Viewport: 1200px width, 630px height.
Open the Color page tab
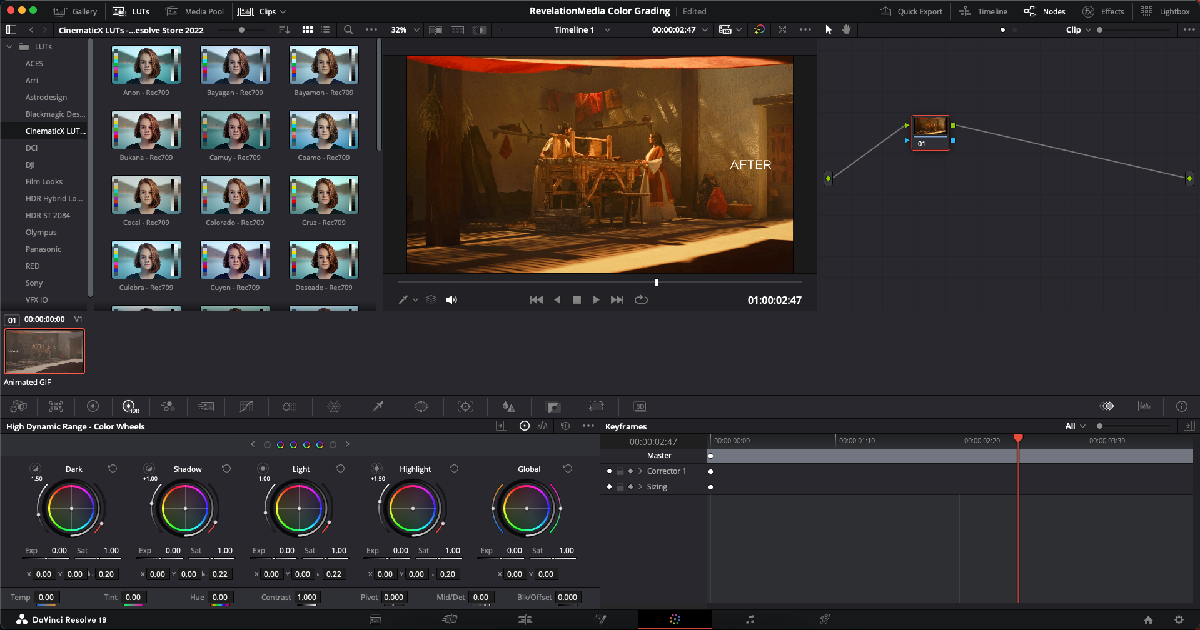(x=675, y=619)
